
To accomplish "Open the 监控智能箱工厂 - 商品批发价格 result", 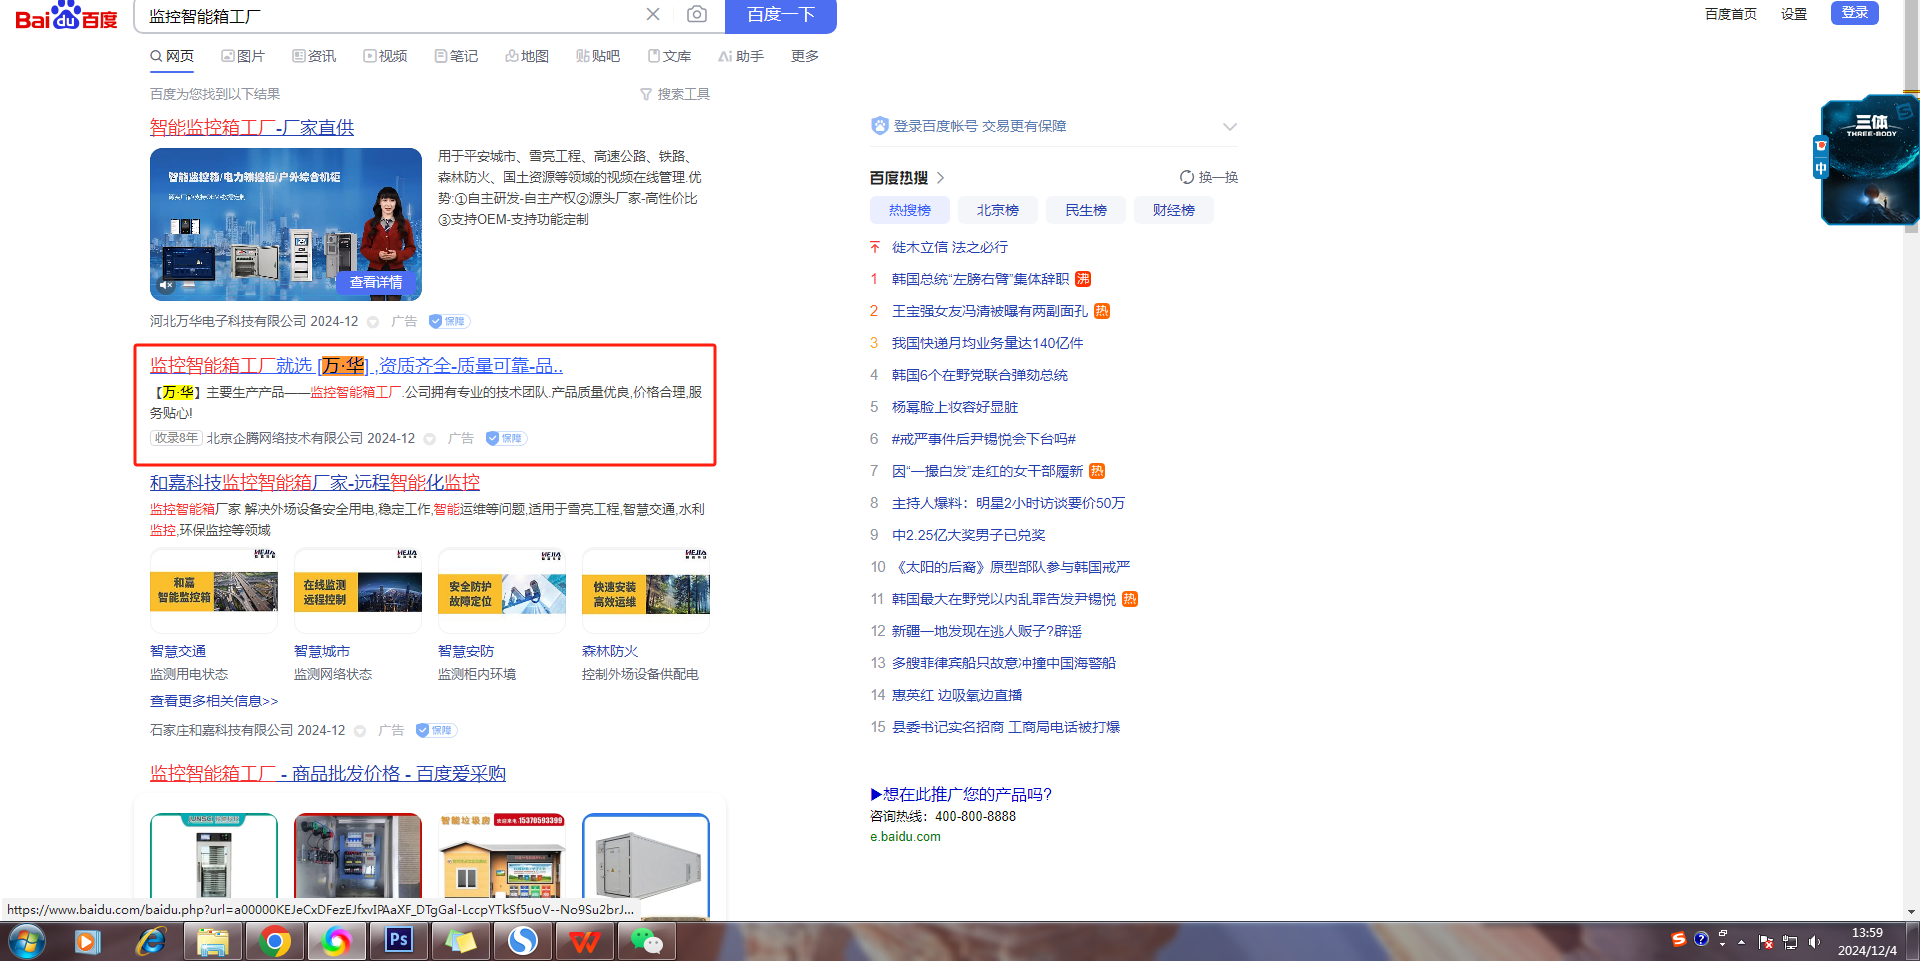I will [x=328, y=773].
